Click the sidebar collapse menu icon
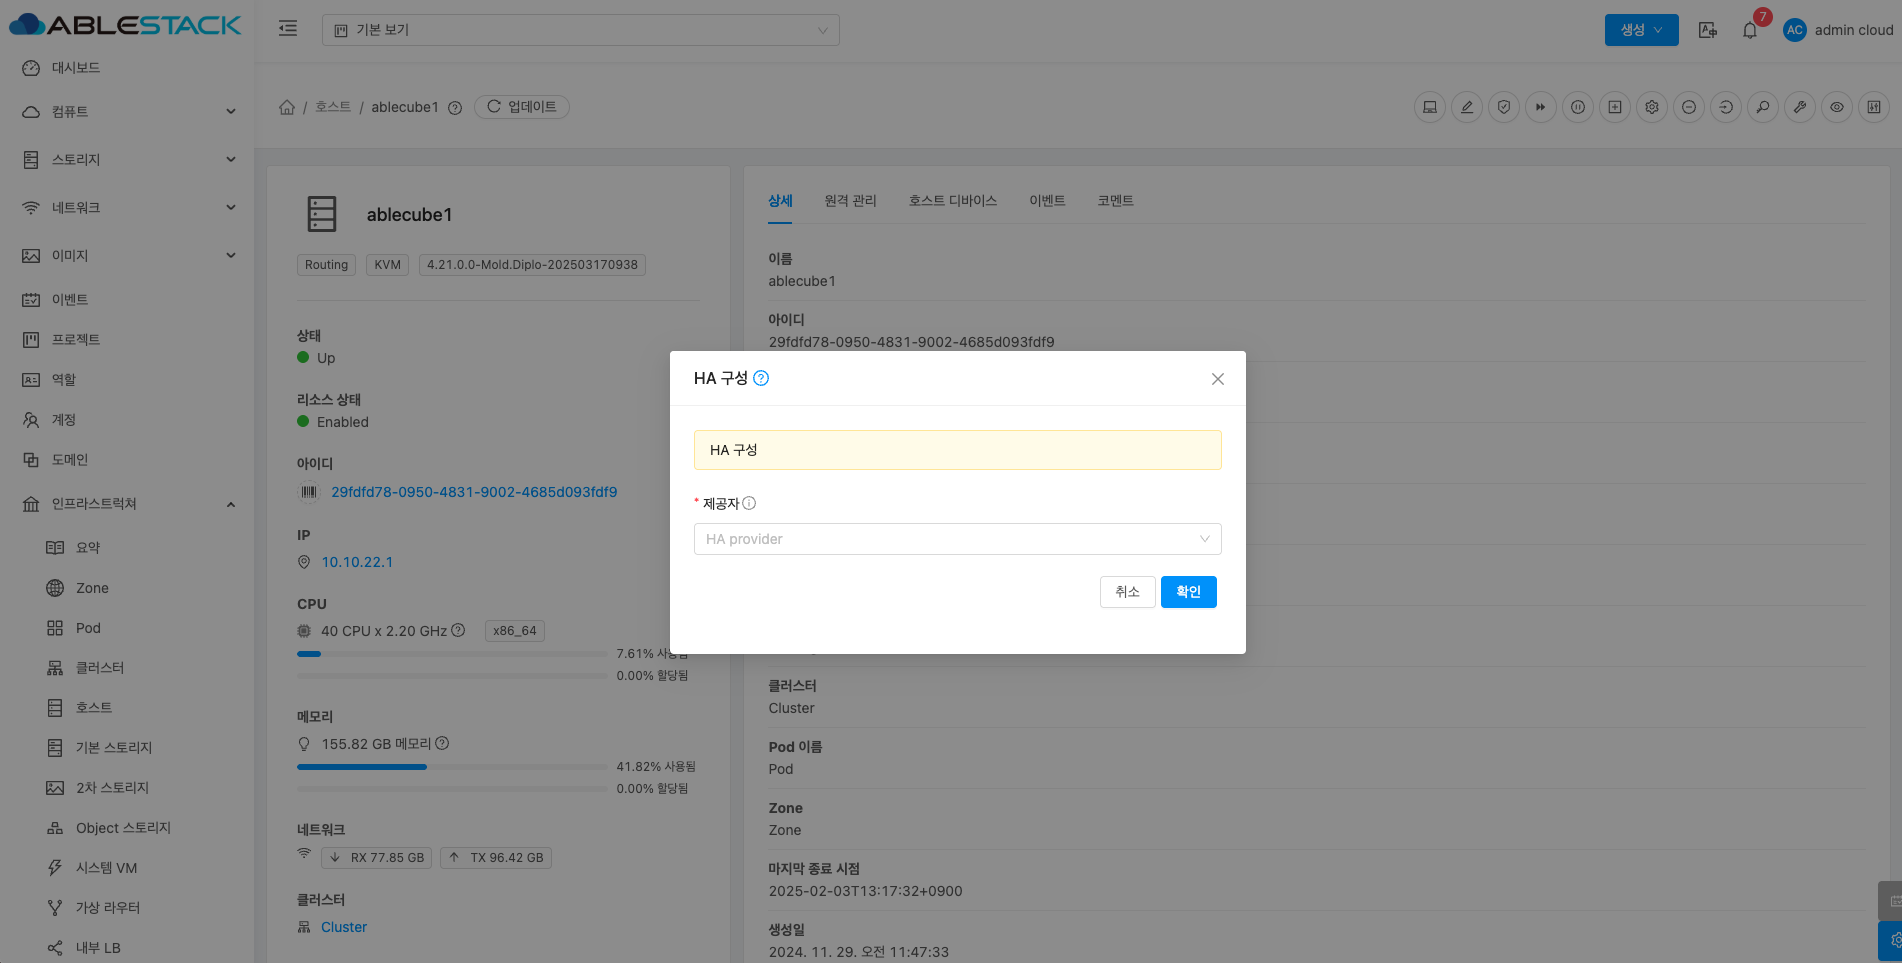This screenshot has height=963, width=1902. [288, 29]
